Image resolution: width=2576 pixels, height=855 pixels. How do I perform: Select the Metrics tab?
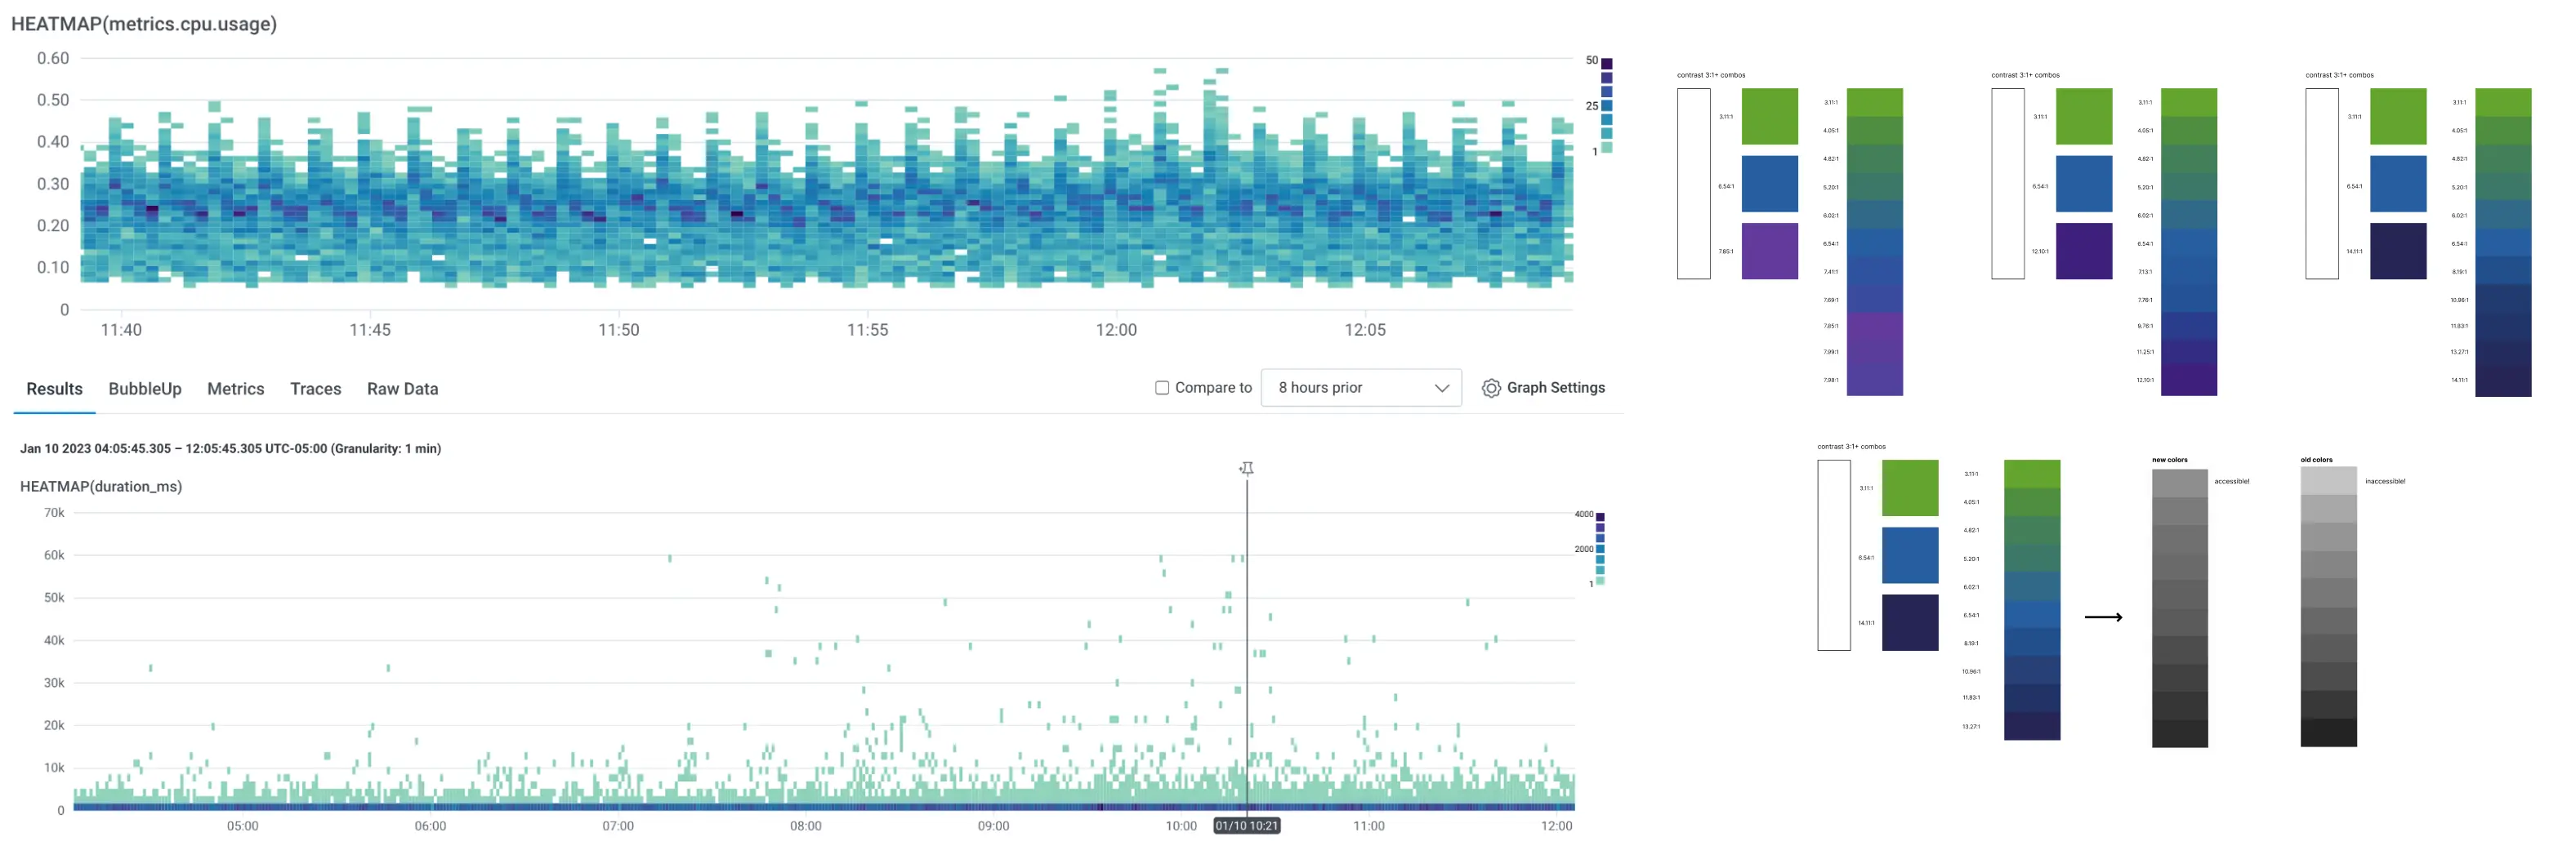coord(235,389)
